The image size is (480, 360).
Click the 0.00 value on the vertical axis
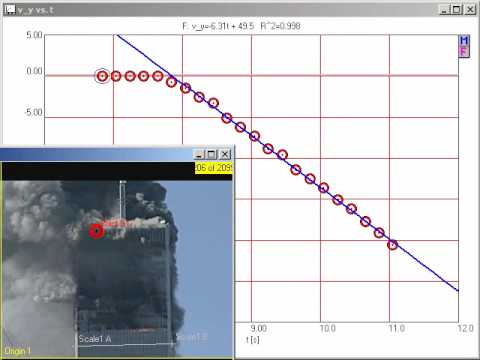(34, 71)
